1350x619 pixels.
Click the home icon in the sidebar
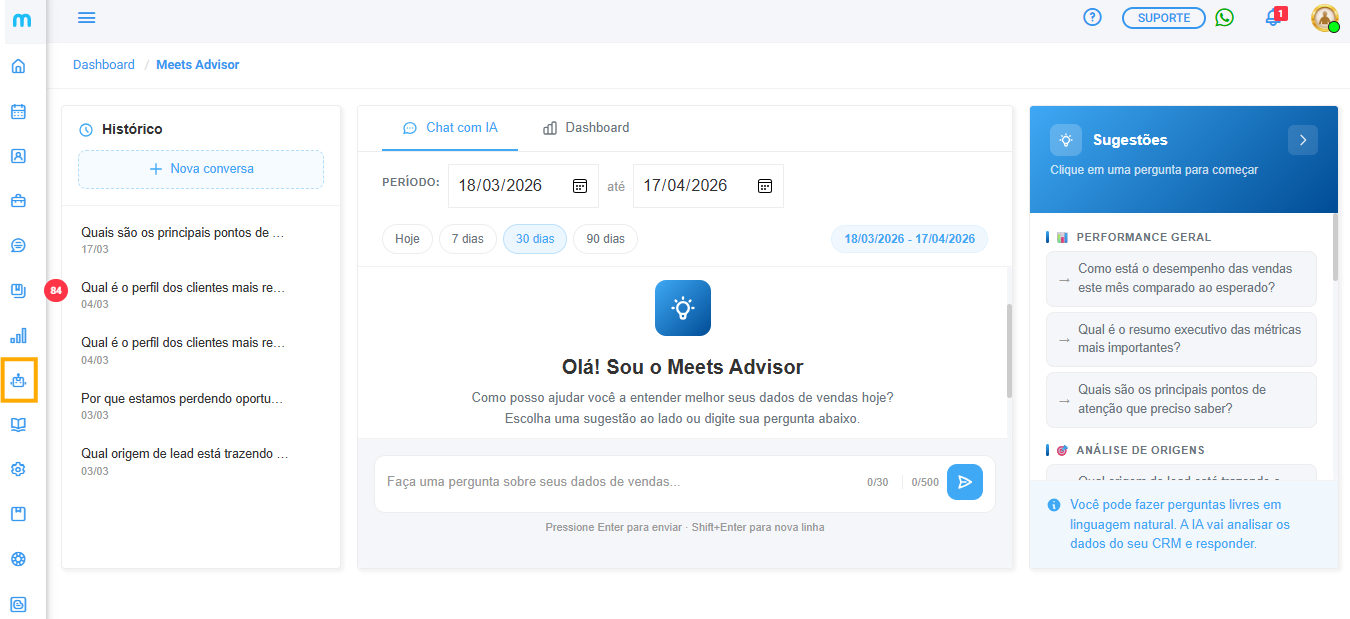click(18, 67)
